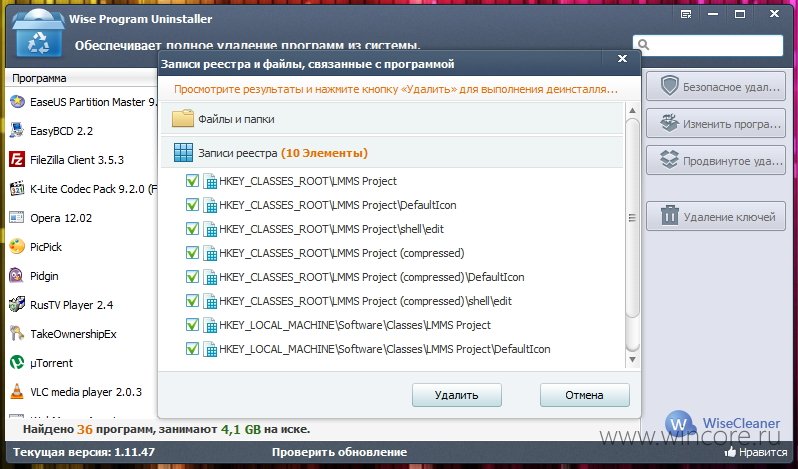Open the title bar menu icon
Image resolution: width=798 pixels, height=469 pixels.
coord(686,14)
